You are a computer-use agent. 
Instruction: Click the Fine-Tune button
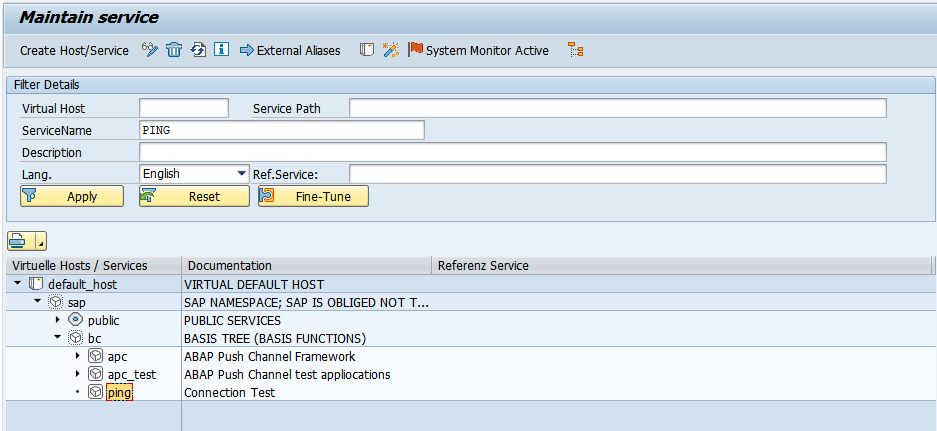[313, 197]
